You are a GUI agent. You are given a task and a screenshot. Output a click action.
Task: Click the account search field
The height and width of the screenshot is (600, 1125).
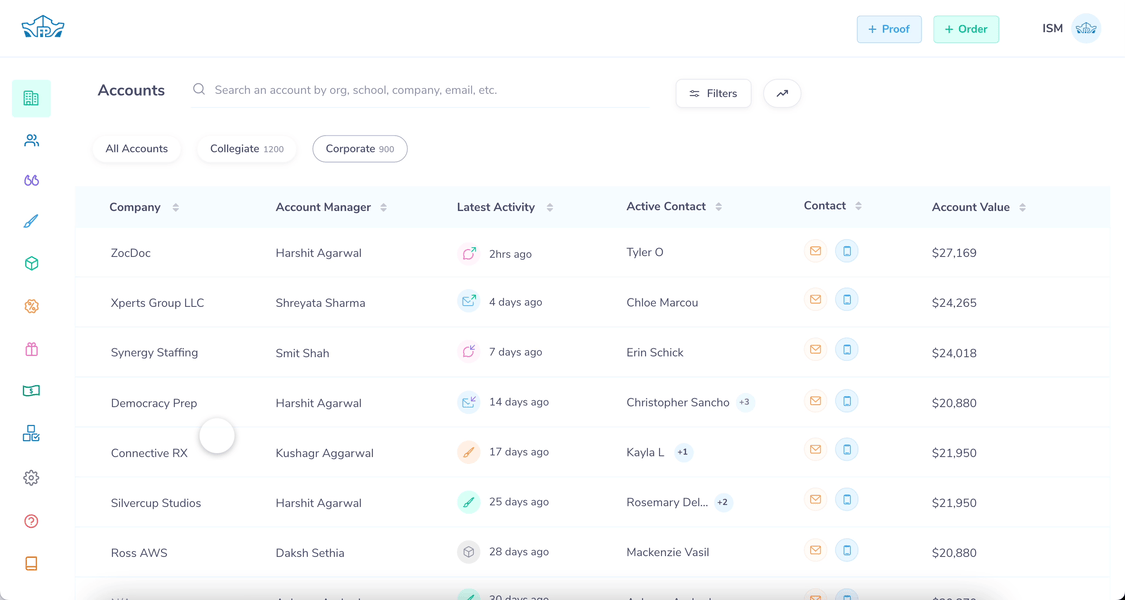pyautogui.click(x=420, y=90)
